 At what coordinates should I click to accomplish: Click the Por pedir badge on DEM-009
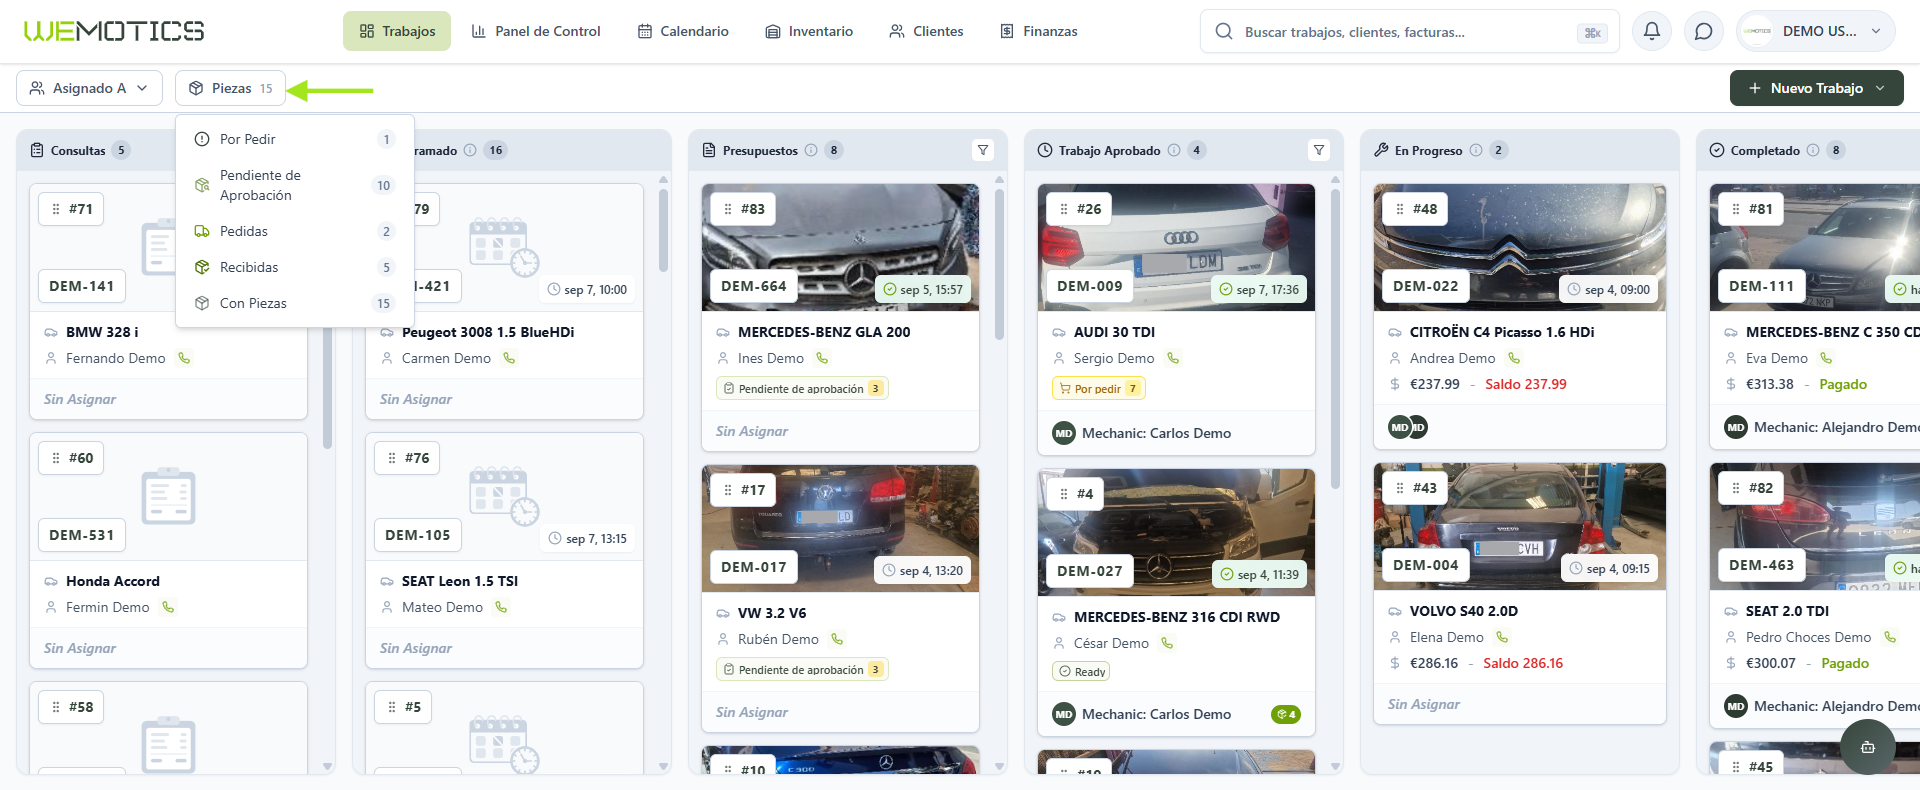pos(1099,389)
